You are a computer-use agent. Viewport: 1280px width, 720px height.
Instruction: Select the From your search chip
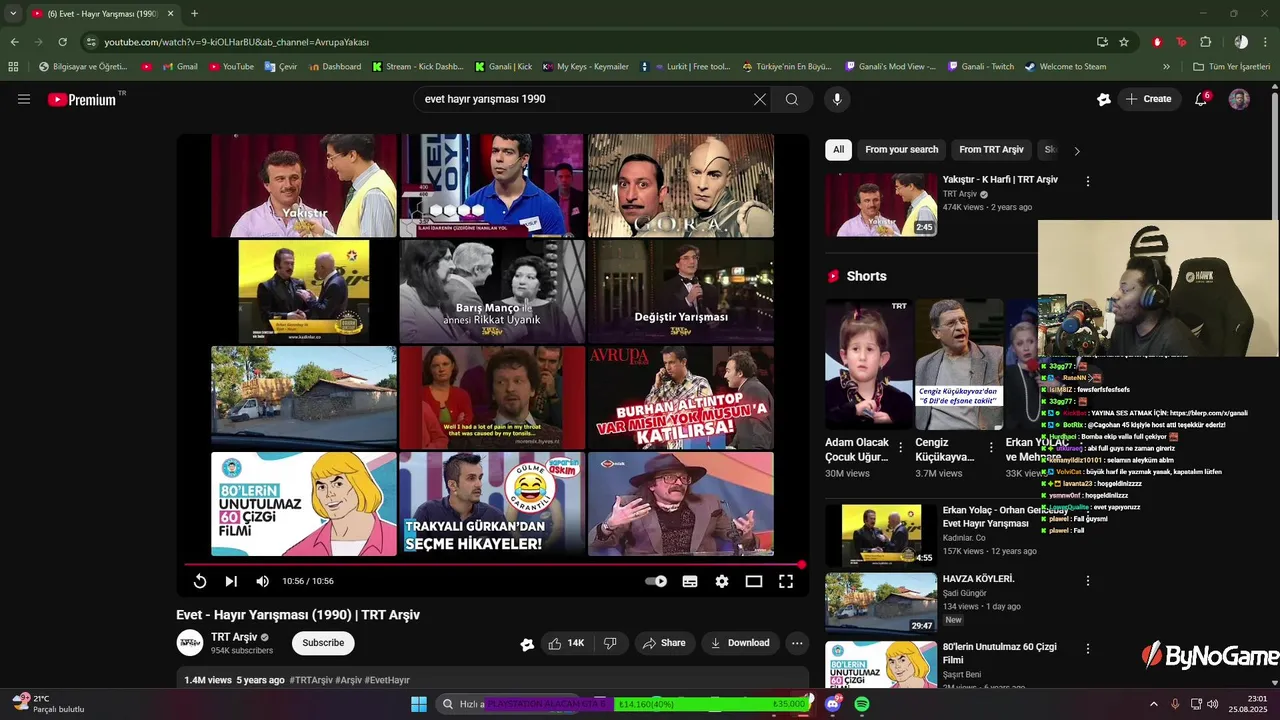902,150
